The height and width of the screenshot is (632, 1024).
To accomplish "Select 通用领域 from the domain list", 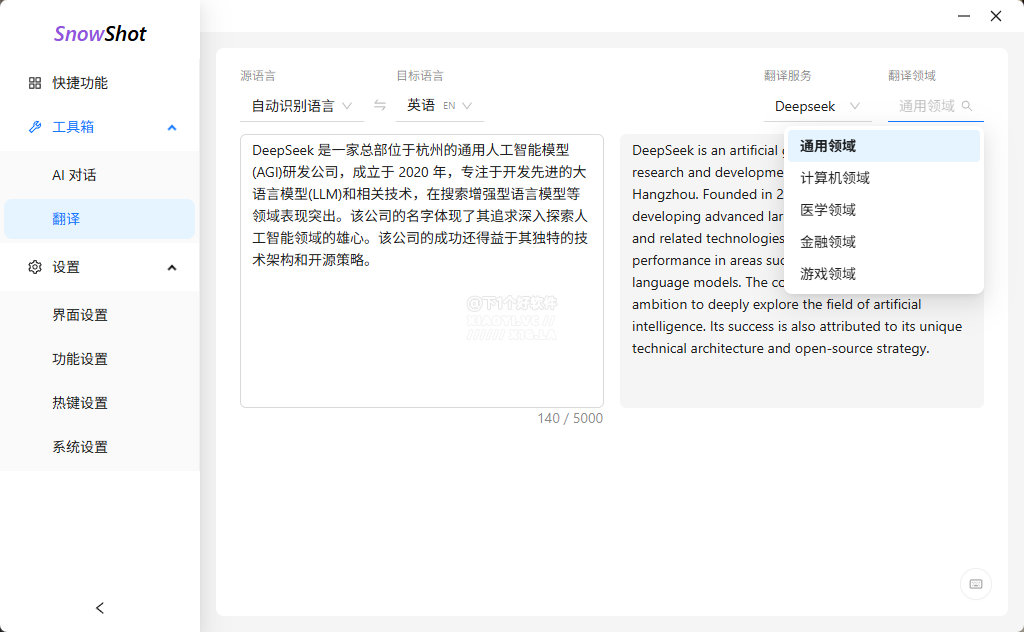I will click(884, 146).
